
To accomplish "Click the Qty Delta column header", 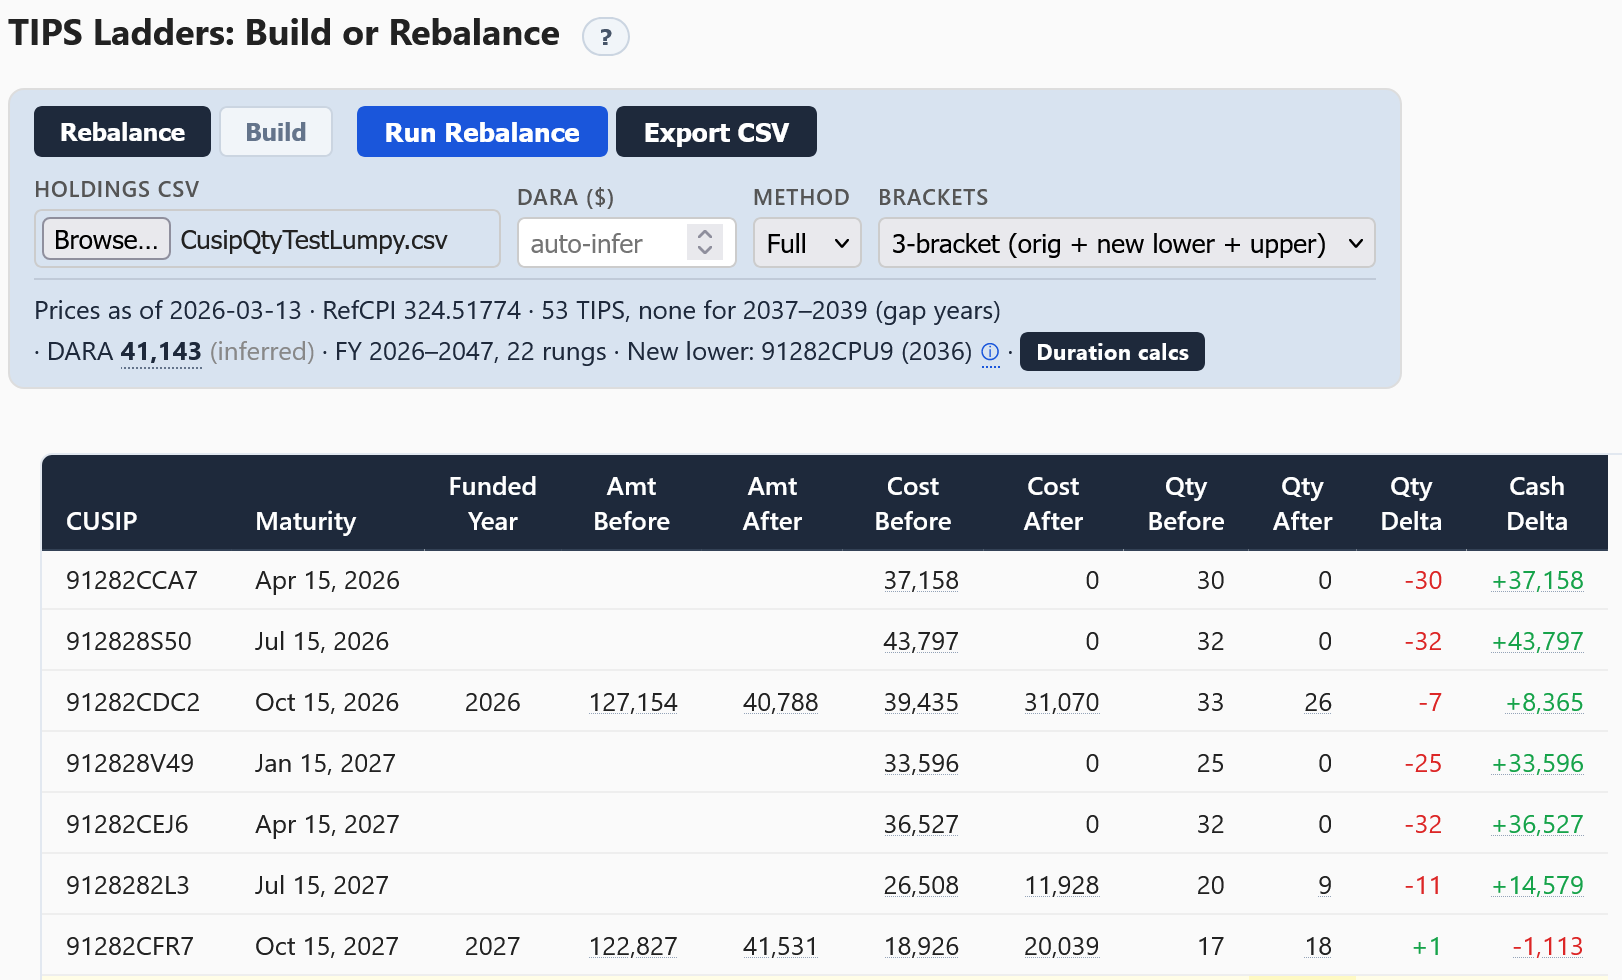I will (1411, 503).
